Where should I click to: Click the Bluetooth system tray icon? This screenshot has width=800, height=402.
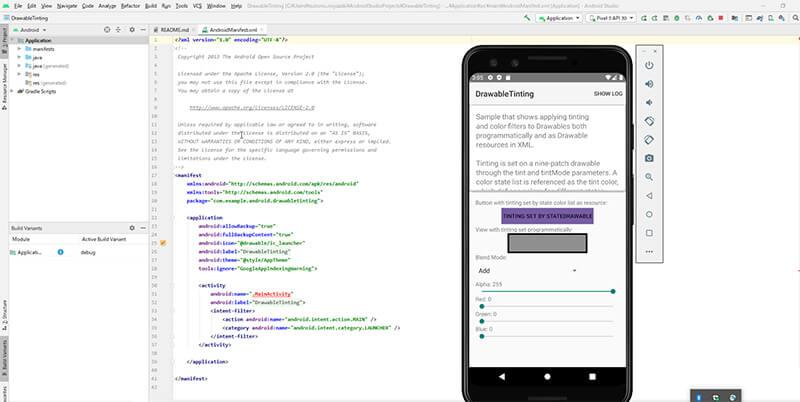point(699,397)
